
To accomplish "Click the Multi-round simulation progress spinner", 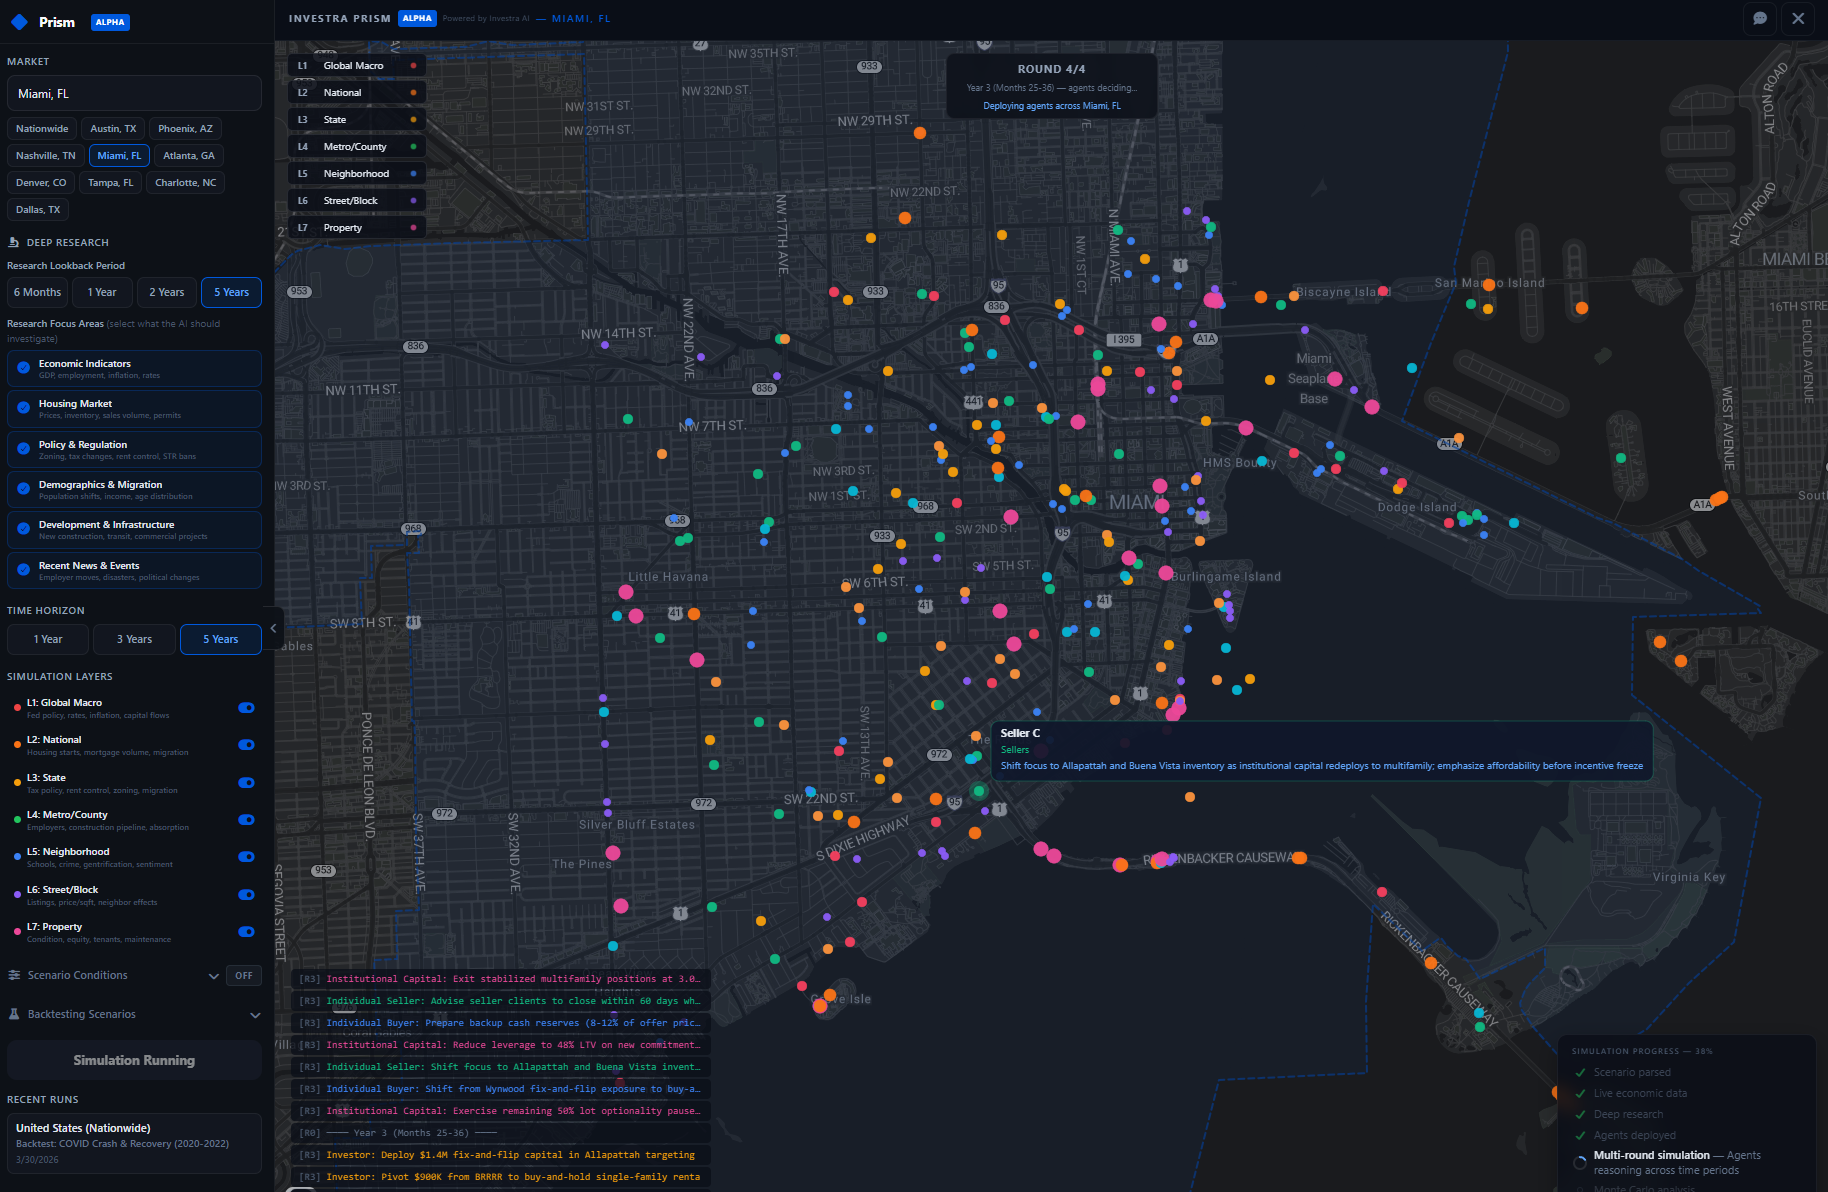I will click(1580, 1162).
